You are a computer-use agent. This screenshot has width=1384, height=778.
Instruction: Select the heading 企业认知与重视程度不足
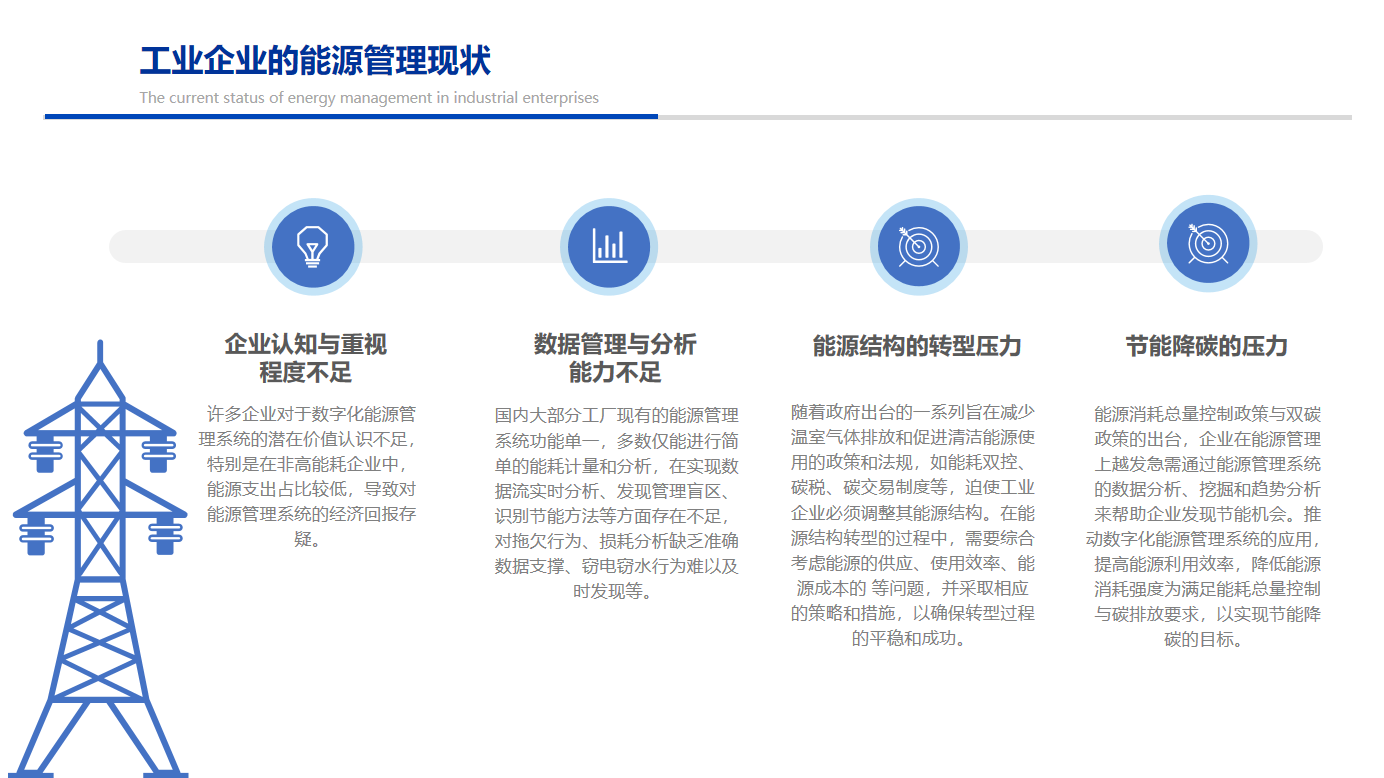306,359
